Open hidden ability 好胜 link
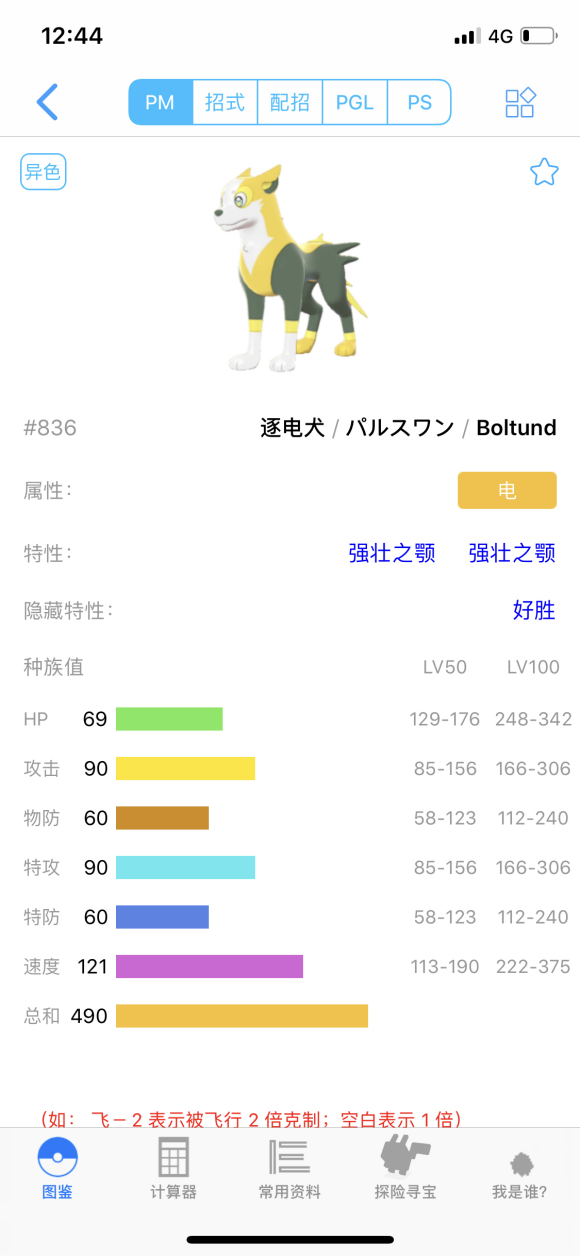 (534, 610)
